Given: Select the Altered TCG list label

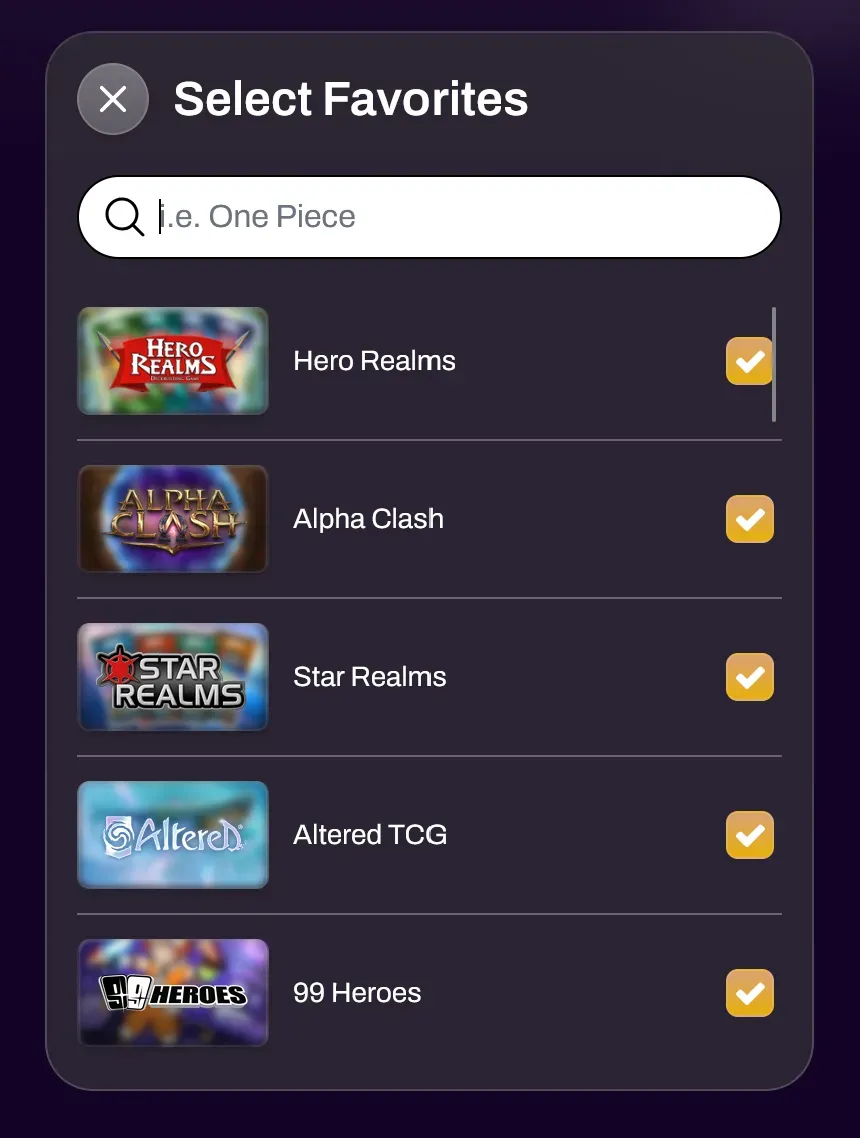Looking at the screenshot, I should point(370,835).
